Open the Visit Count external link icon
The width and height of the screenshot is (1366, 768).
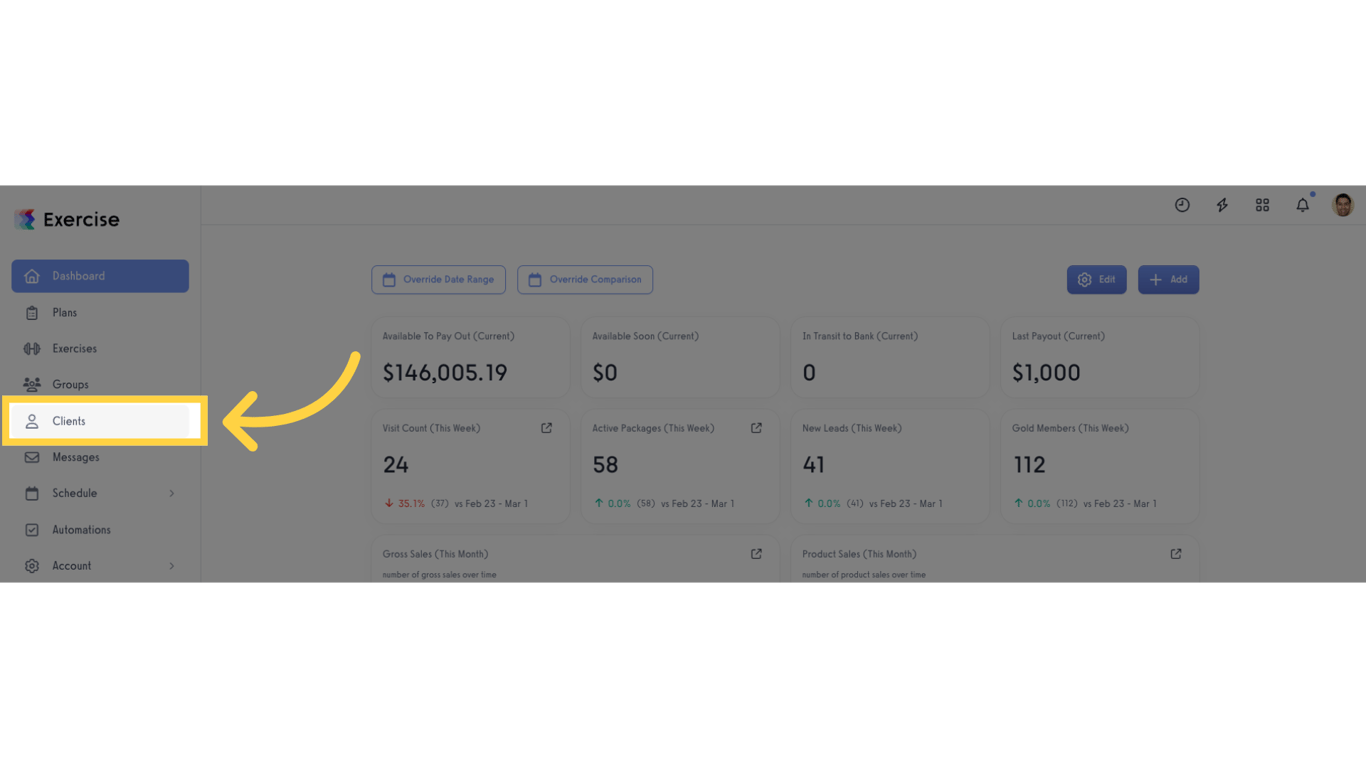546,427
